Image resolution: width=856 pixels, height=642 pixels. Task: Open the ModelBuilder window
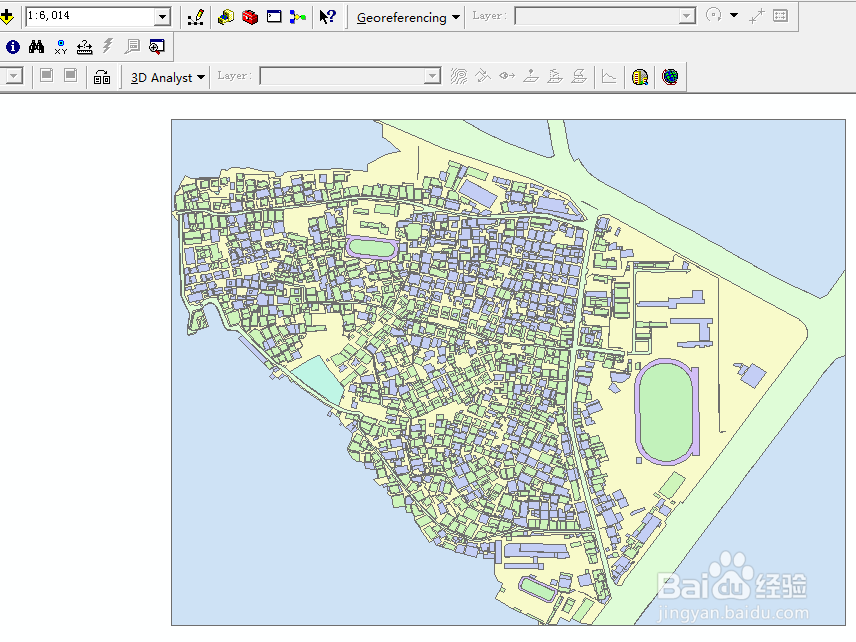(298, 17)
